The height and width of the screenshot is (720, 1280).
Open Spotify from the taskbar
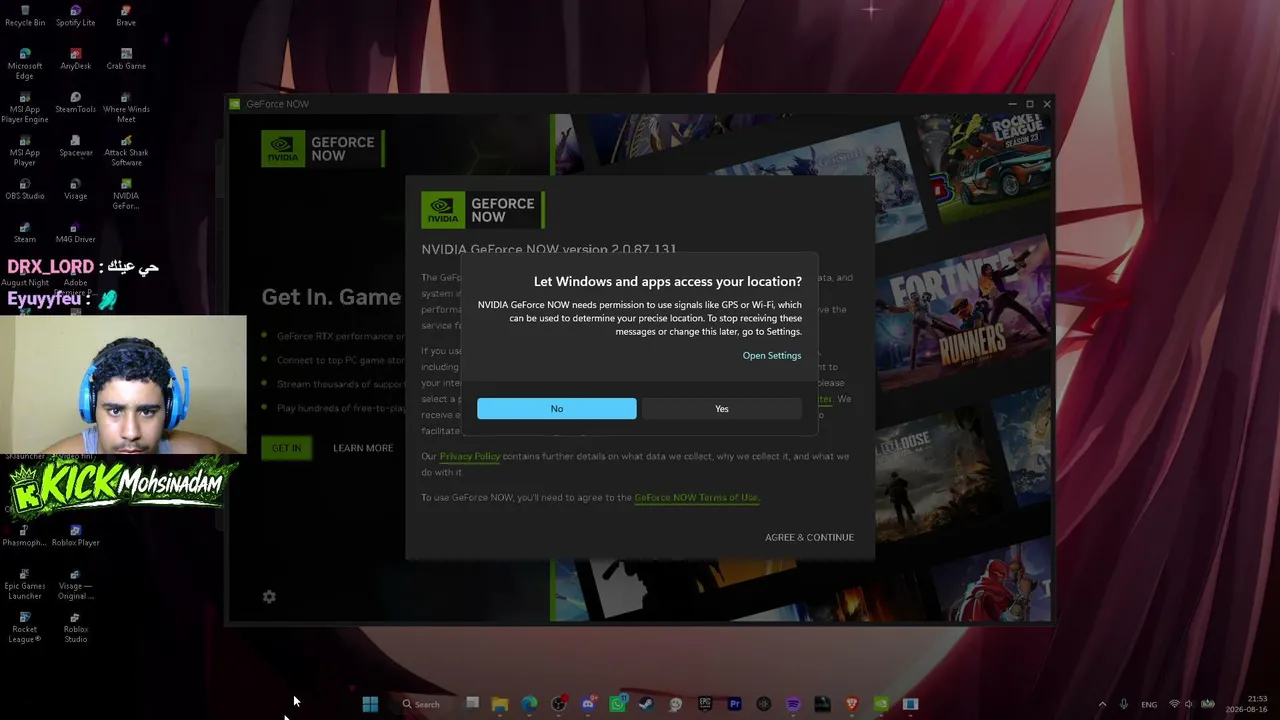click(x=793, y=704)
